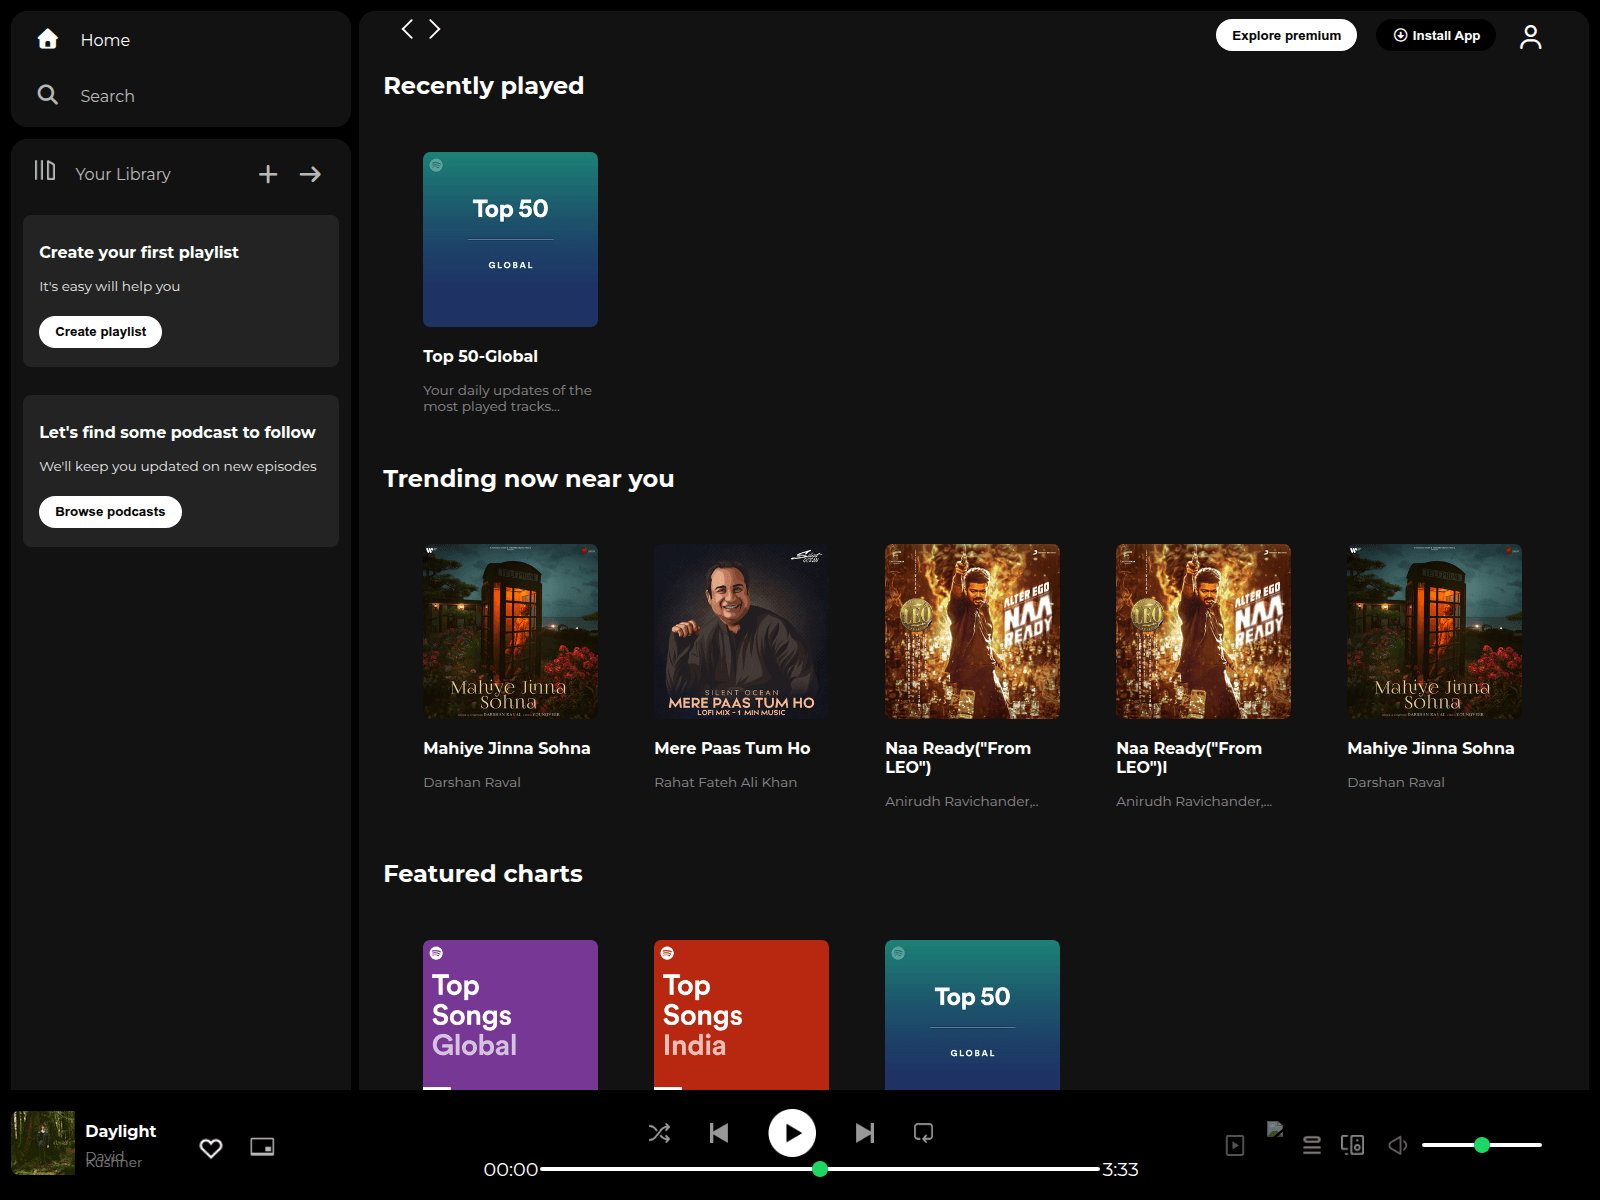Click the 00:00 elapsed time
1600x1200 pixels.
[511, 1170]
